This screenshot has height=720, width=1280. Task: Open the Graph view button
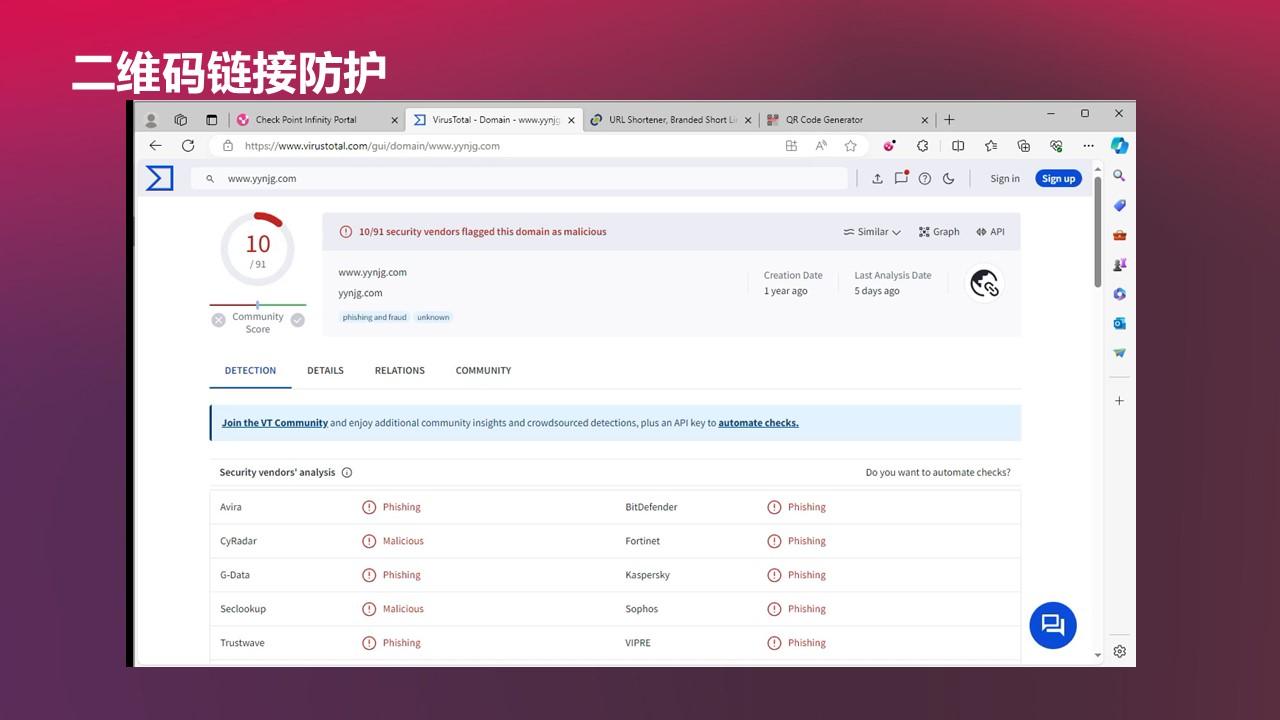coord(939,232)
